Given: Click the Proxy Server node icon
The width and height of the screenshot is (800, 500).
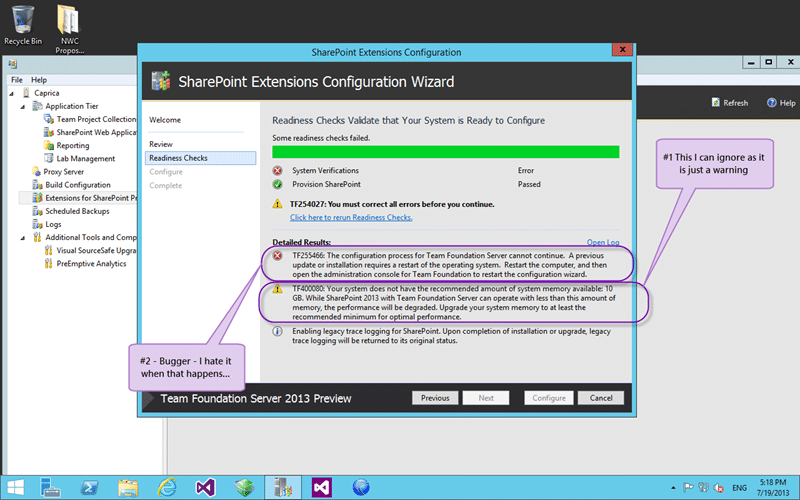Looking at the screenshot, I should point(36,171).
